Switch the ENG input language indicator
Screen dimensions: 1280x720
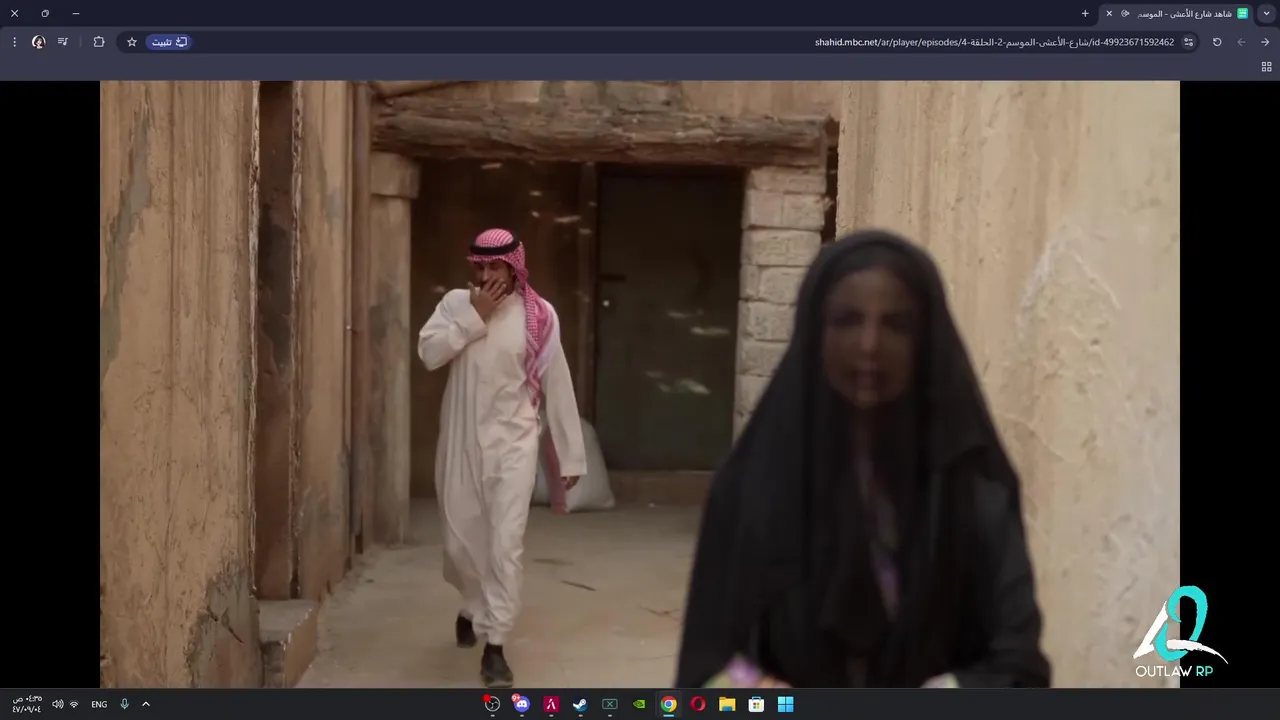pos(99,704)
